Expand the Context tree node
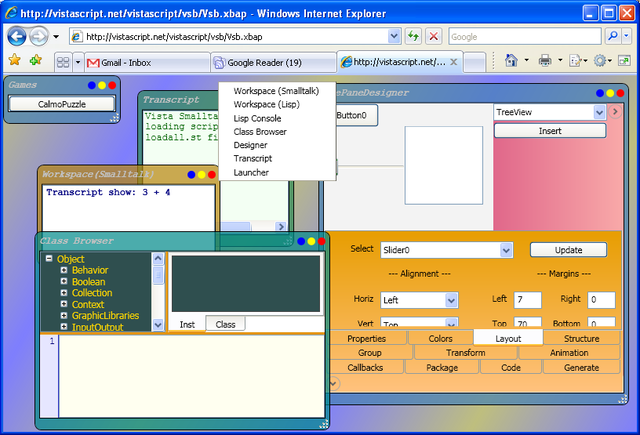 [64, 304]
